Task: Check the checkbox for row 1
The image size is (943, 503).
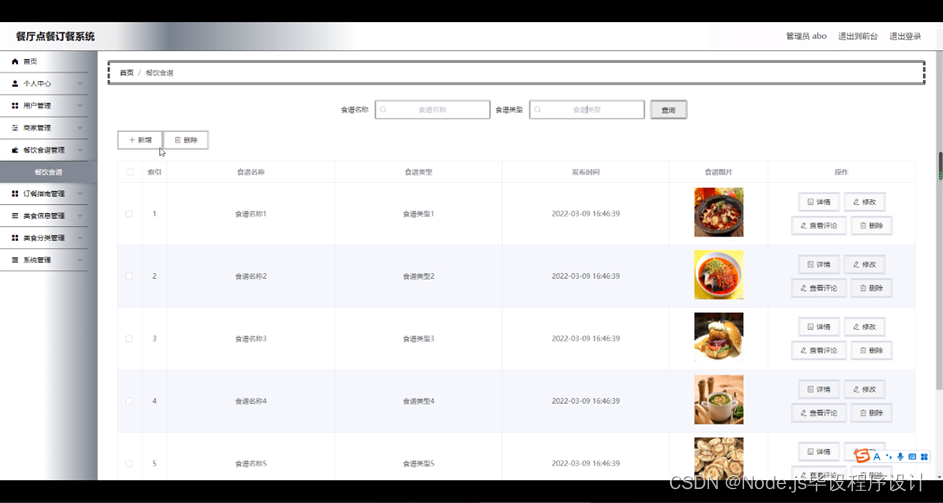Action: (x=129, y=214)
